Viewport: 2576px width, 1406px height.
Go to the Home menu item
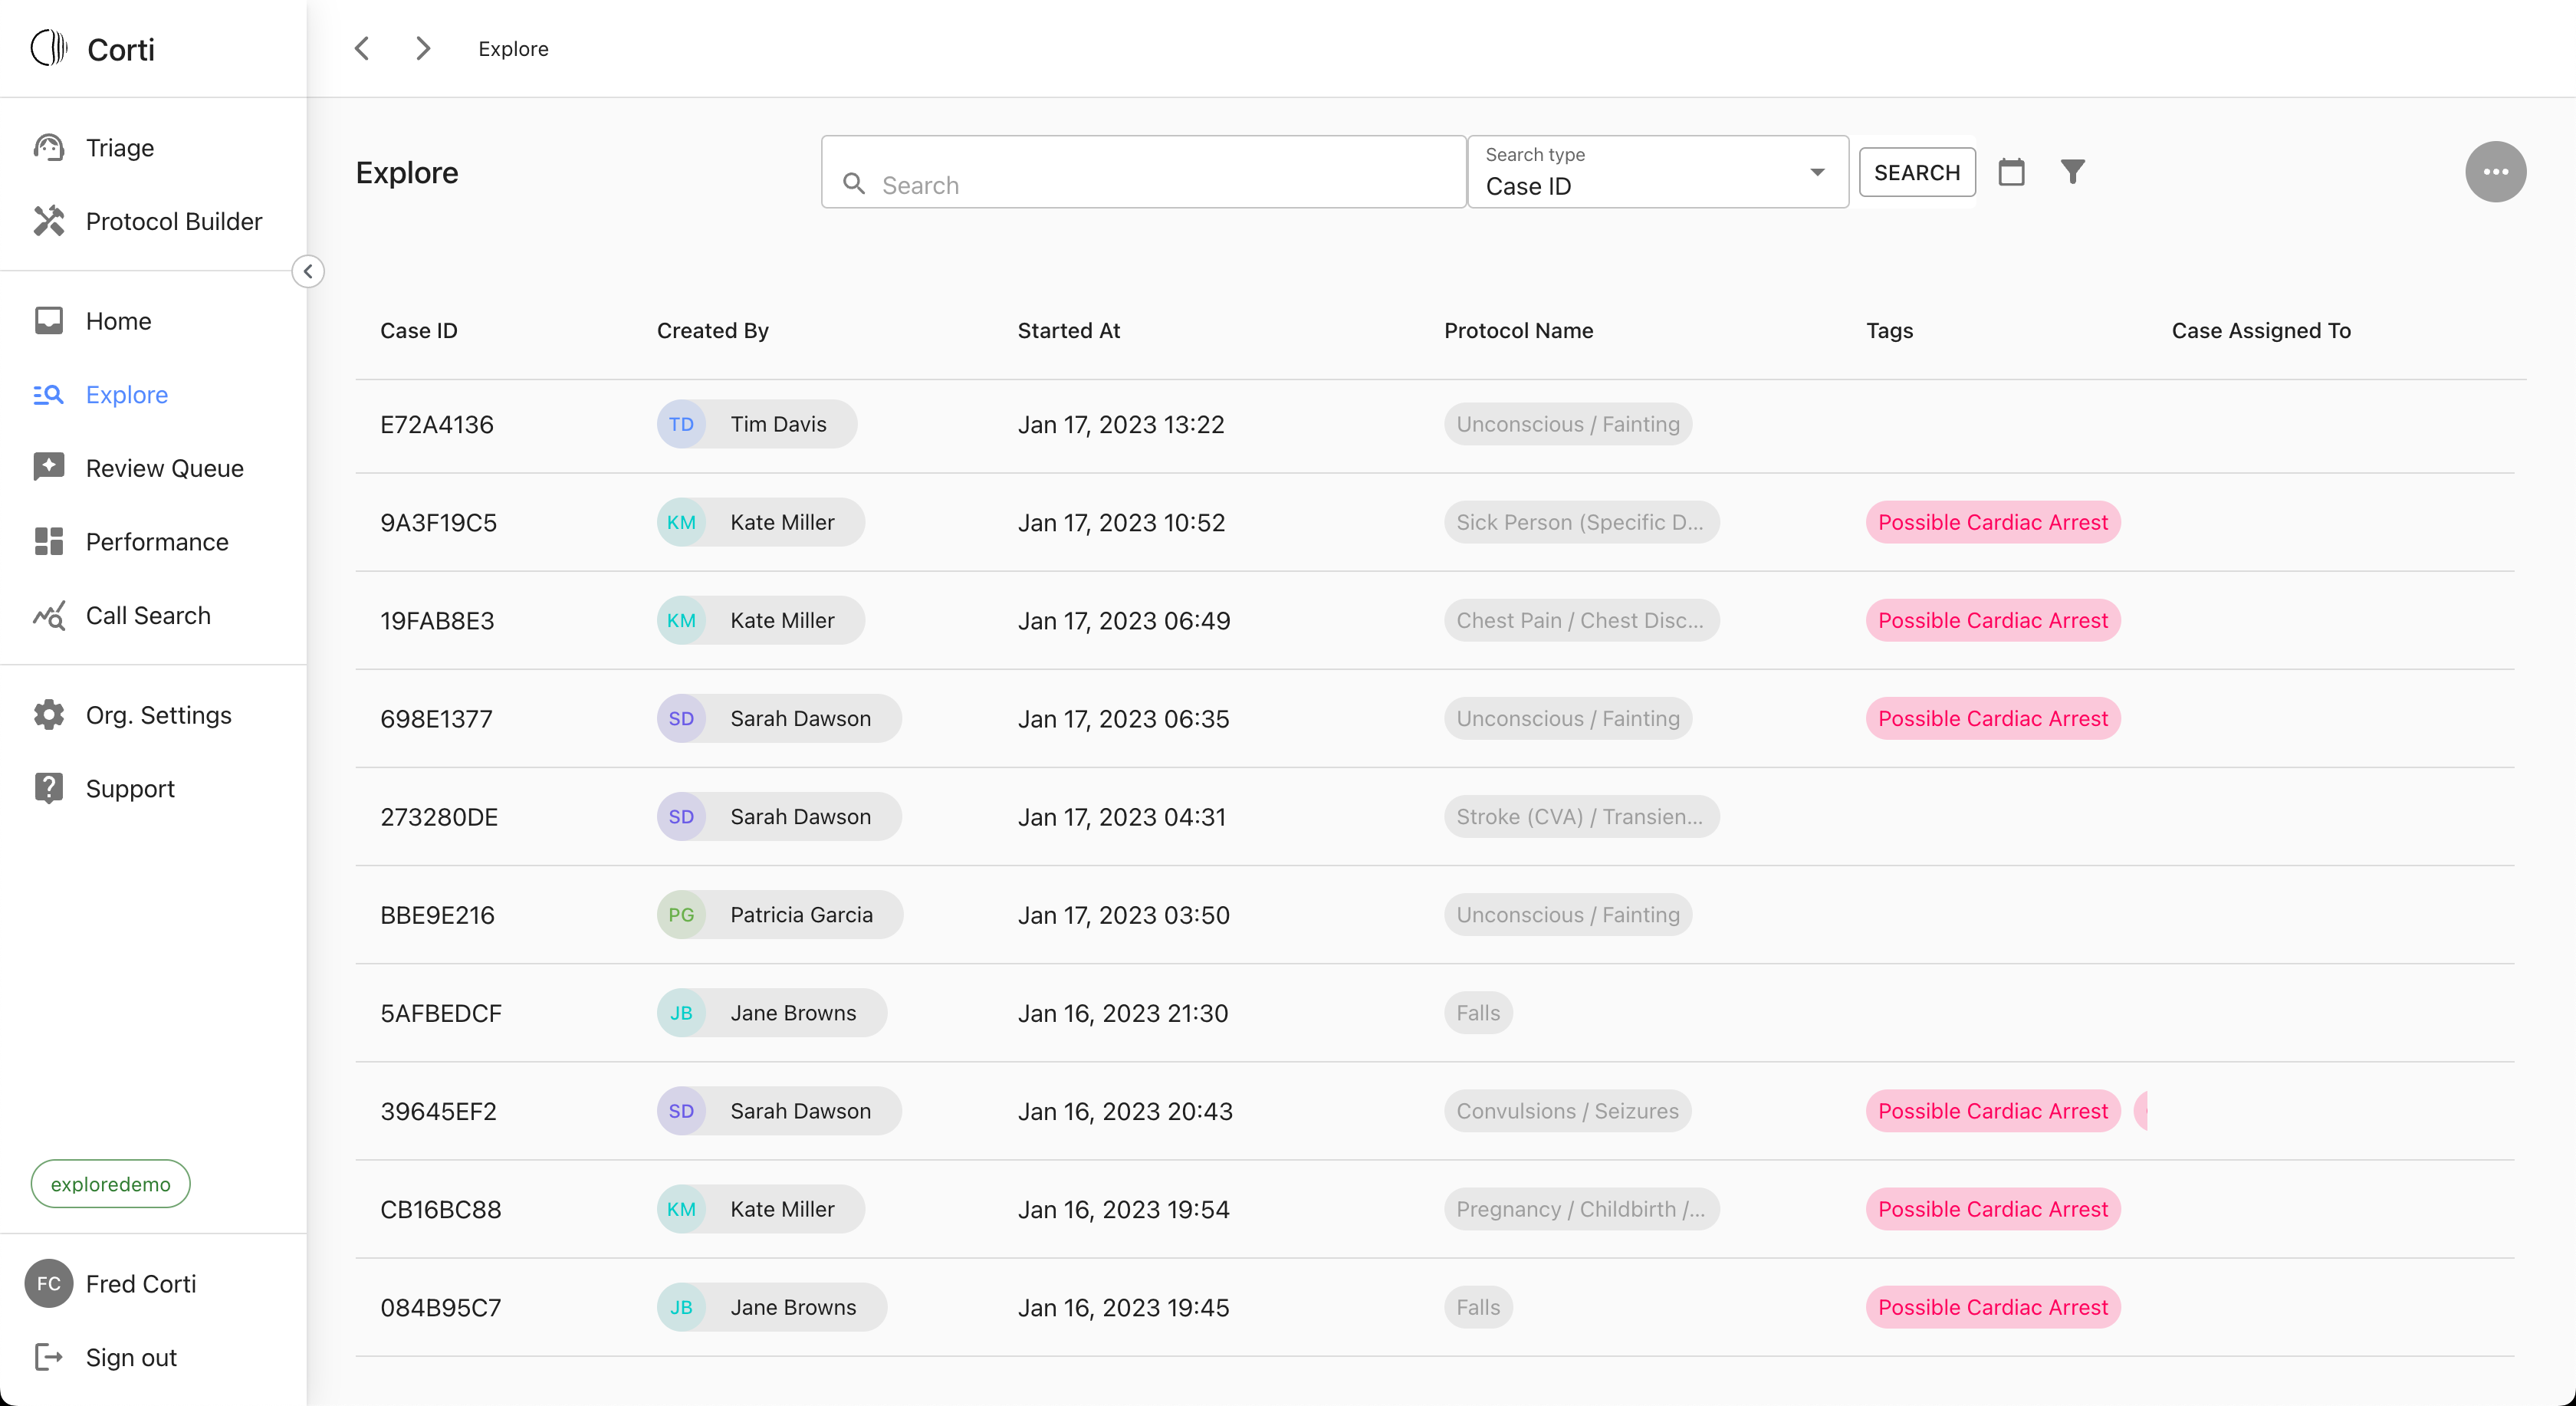118,321
